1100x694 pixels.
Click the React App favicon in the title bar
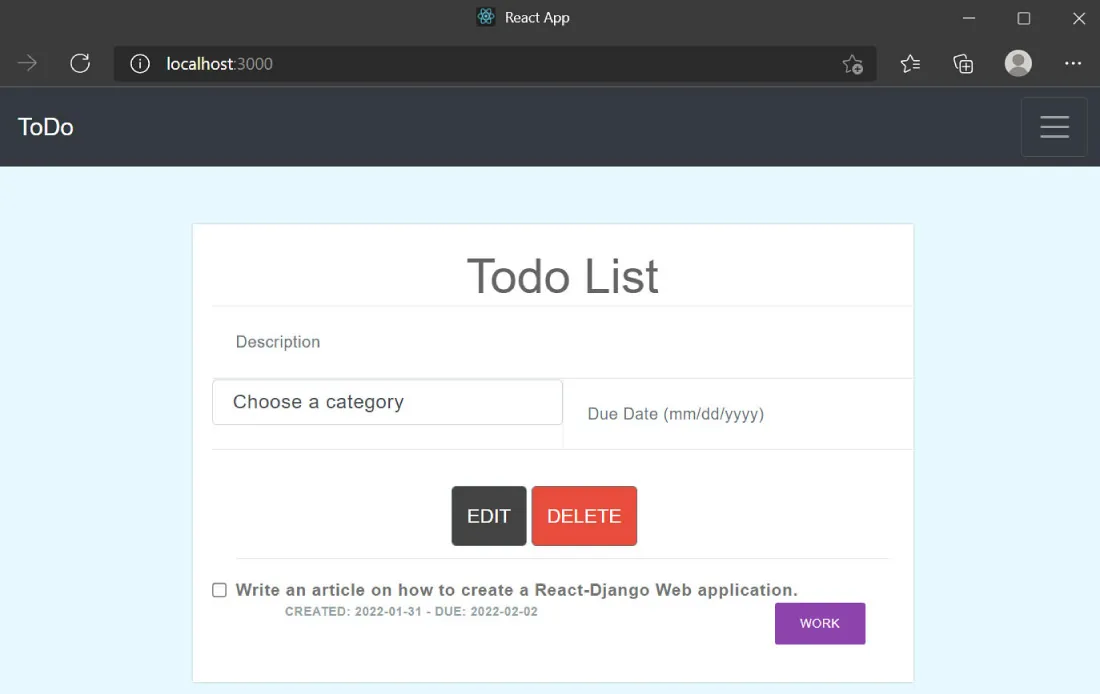click(x=485, y=17)
